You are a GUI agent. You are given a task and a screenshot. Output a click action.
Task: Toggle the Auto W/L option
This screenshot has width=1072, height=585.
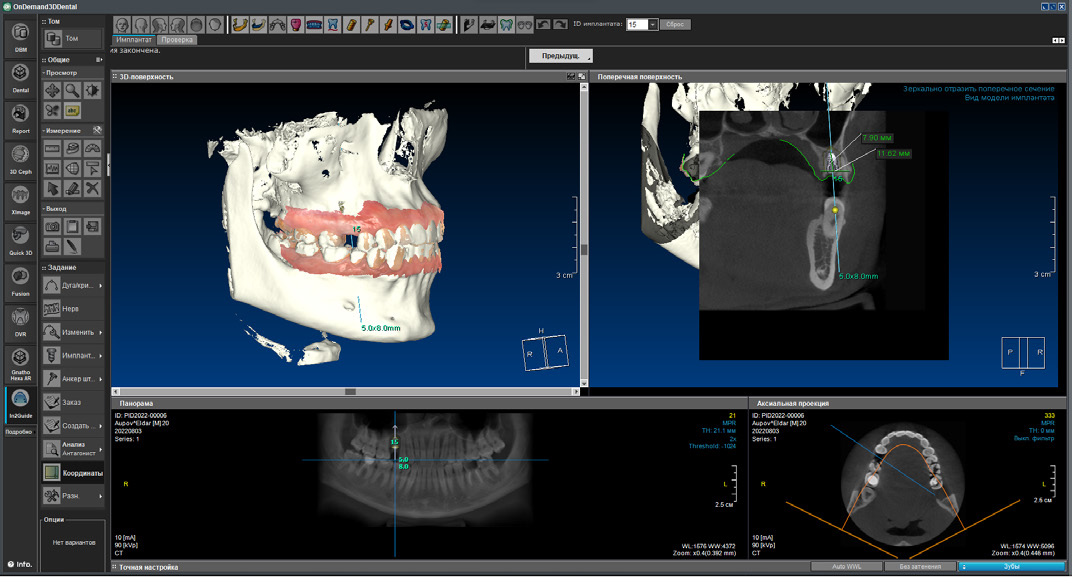[x=846, y=566]
